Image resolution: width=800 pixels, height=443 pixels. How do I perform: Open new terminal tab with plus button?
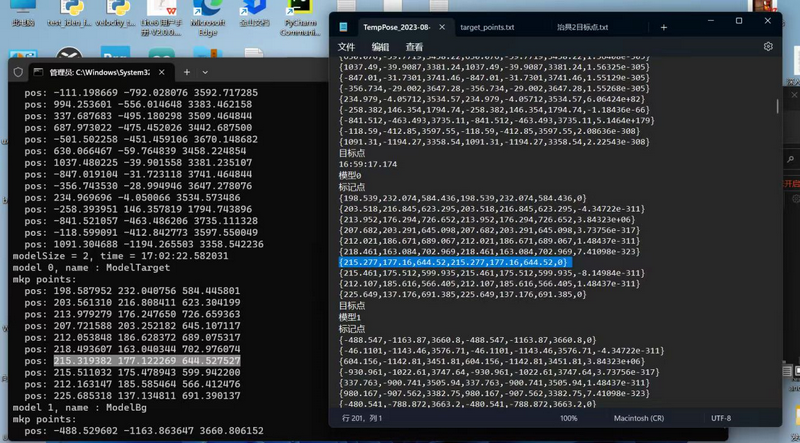[x=185, y=72]
